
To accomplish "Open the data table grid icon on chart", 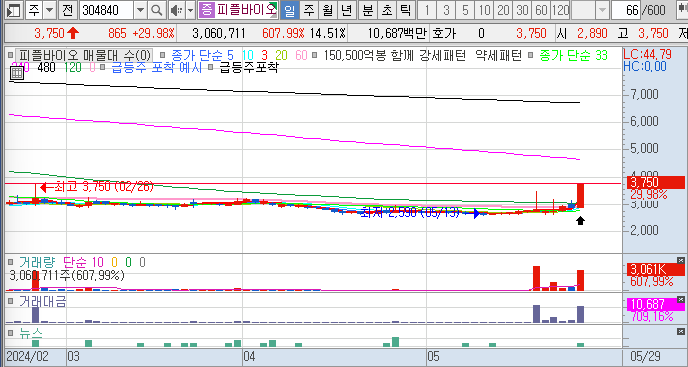I will [x=17, y=73].
